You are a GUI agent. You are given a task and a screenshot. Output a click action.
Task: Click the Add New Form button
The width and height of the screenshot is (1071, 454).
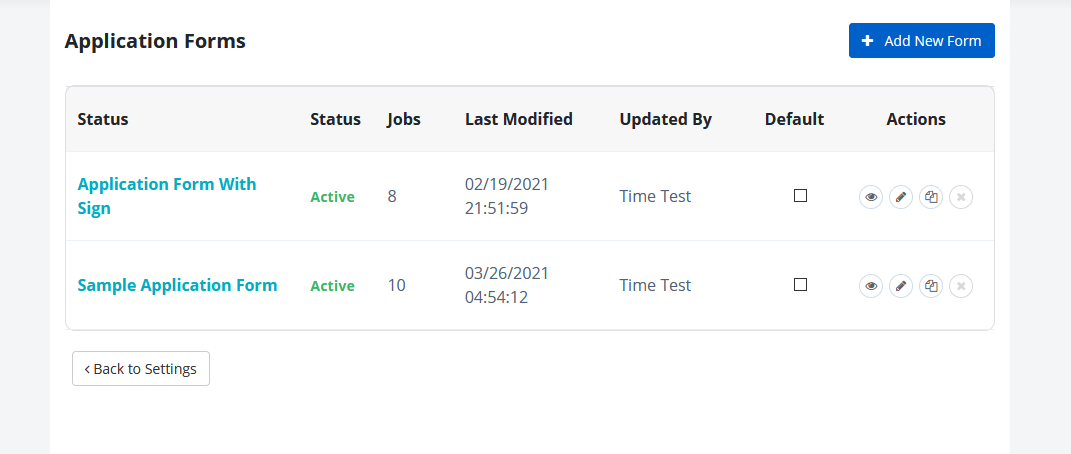[921, 41]
